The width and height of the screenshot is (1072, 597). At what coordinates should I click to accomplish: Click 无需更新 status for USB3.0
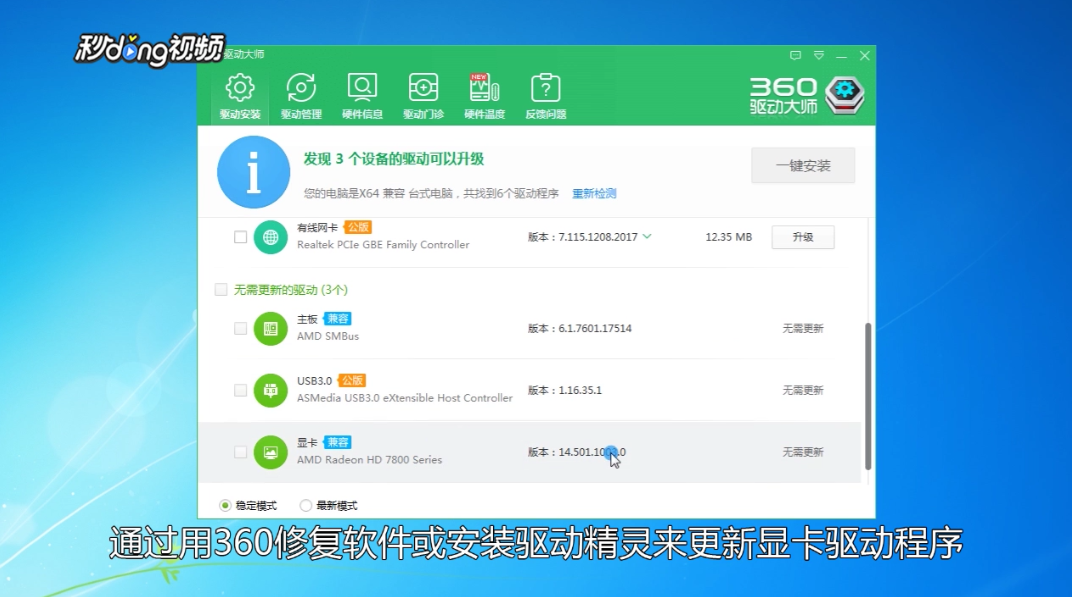point(803,390)
